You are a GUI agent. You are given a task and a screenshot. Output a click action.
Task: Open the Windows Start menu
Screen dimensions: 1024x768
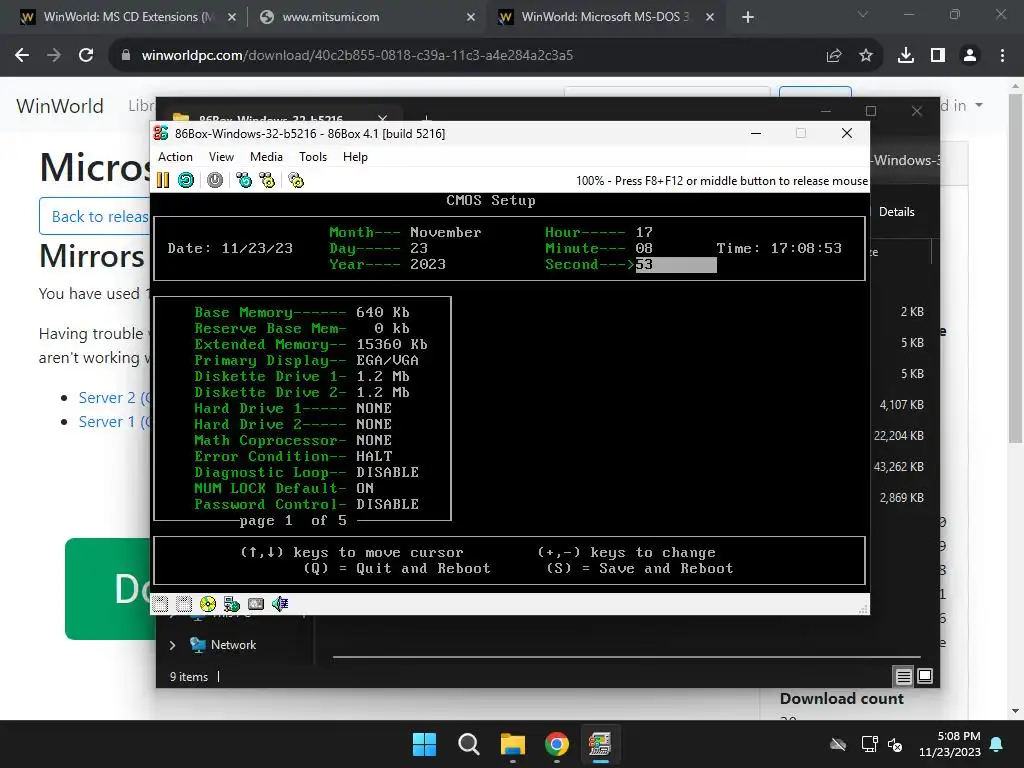(424, 744)
